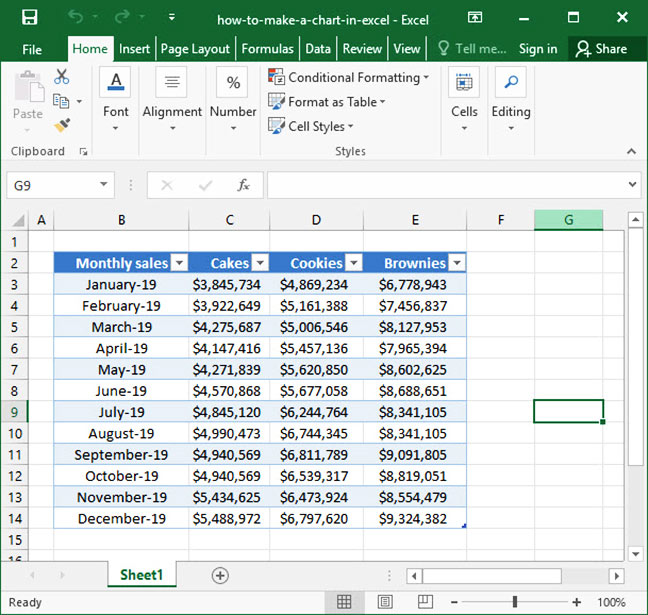Switch to Page Layout view in status bar
The width and height of the screenshot is (648, 615).
click(384, 602)
